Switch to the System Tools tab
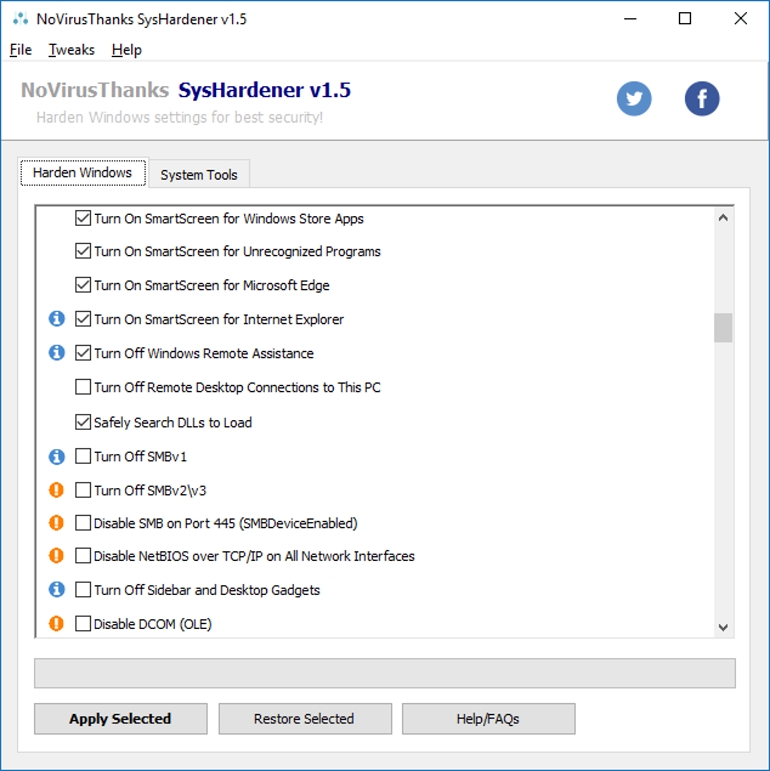 [199, 174]
